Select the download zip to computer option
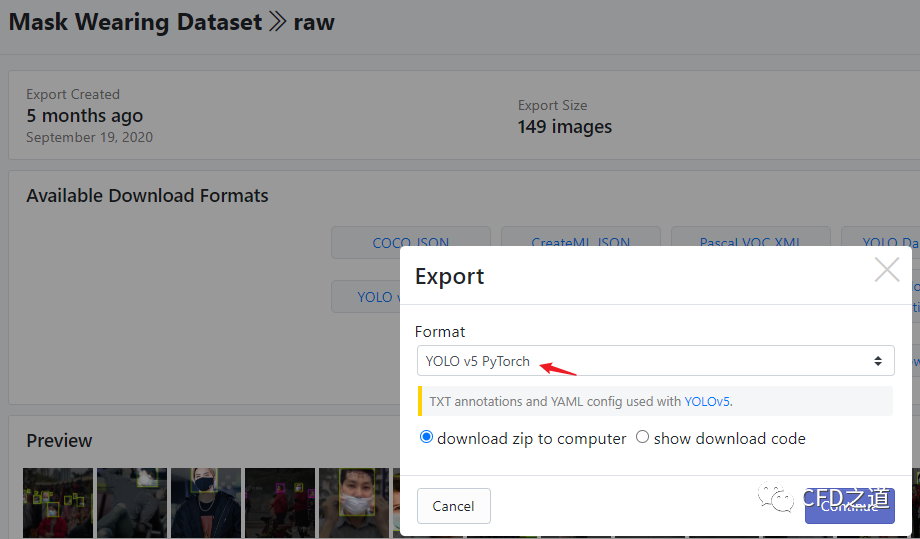The width and height of the screenshot is (920, 539). coord(427,438)
